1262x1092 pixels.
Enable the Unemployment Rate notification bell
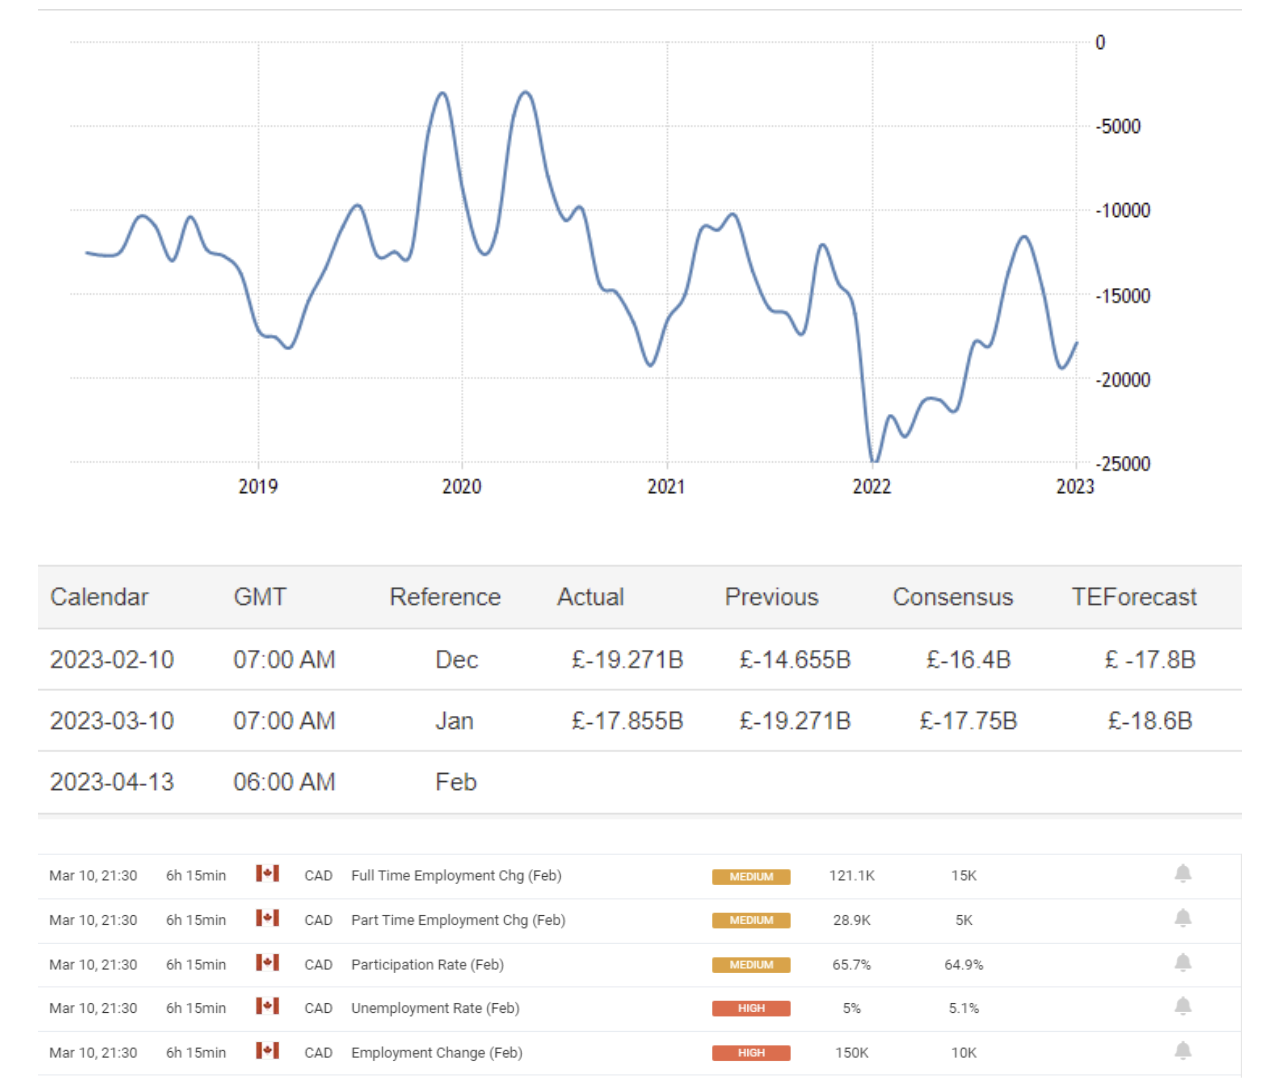pos(1182,1006)
